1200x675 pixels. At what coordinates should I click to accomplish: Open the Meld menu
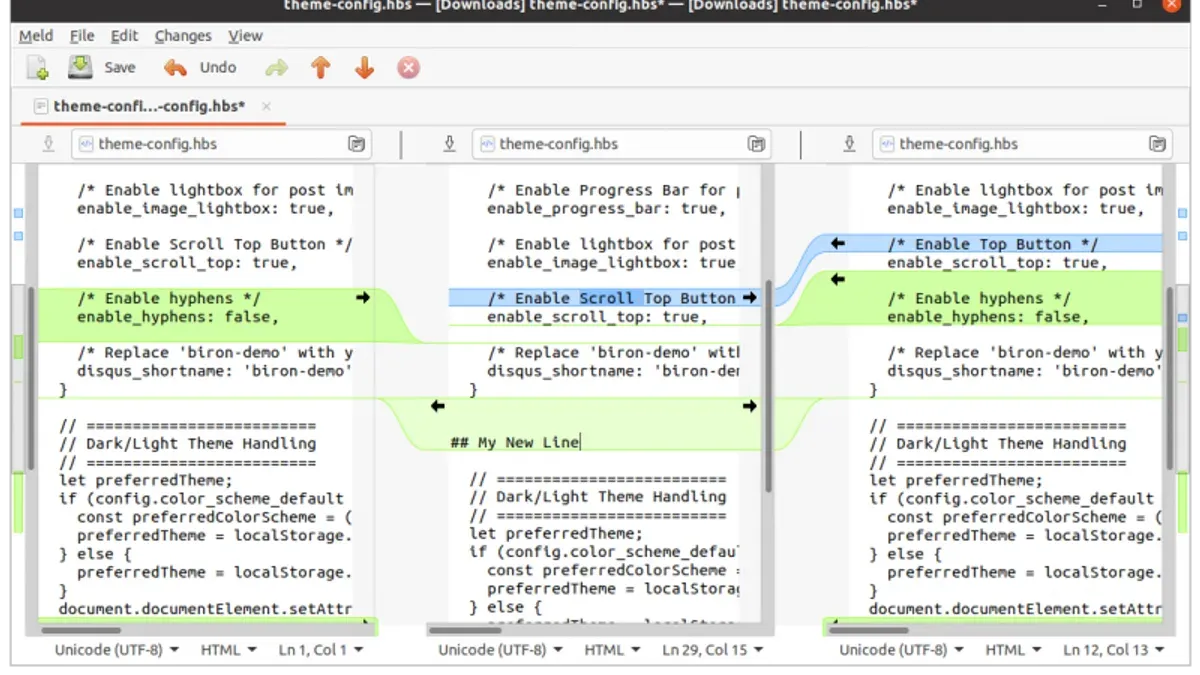coord(36,36)
